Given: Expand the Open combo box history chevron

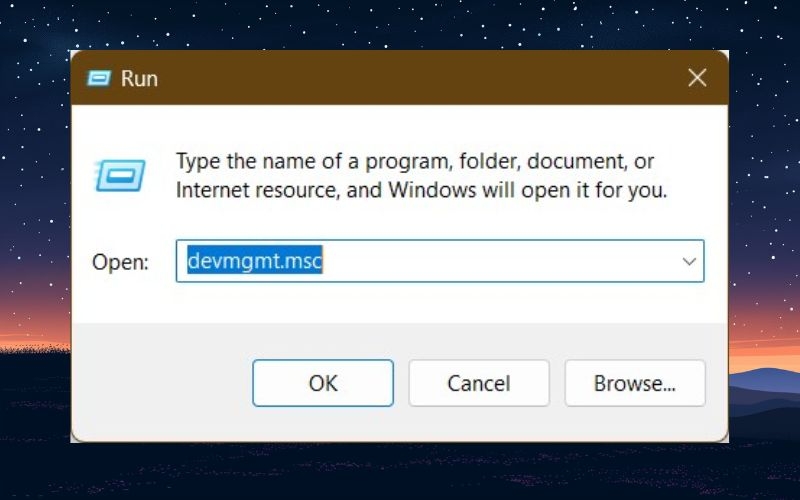Looking at the screenshot, I should click(x=689, y=262).
